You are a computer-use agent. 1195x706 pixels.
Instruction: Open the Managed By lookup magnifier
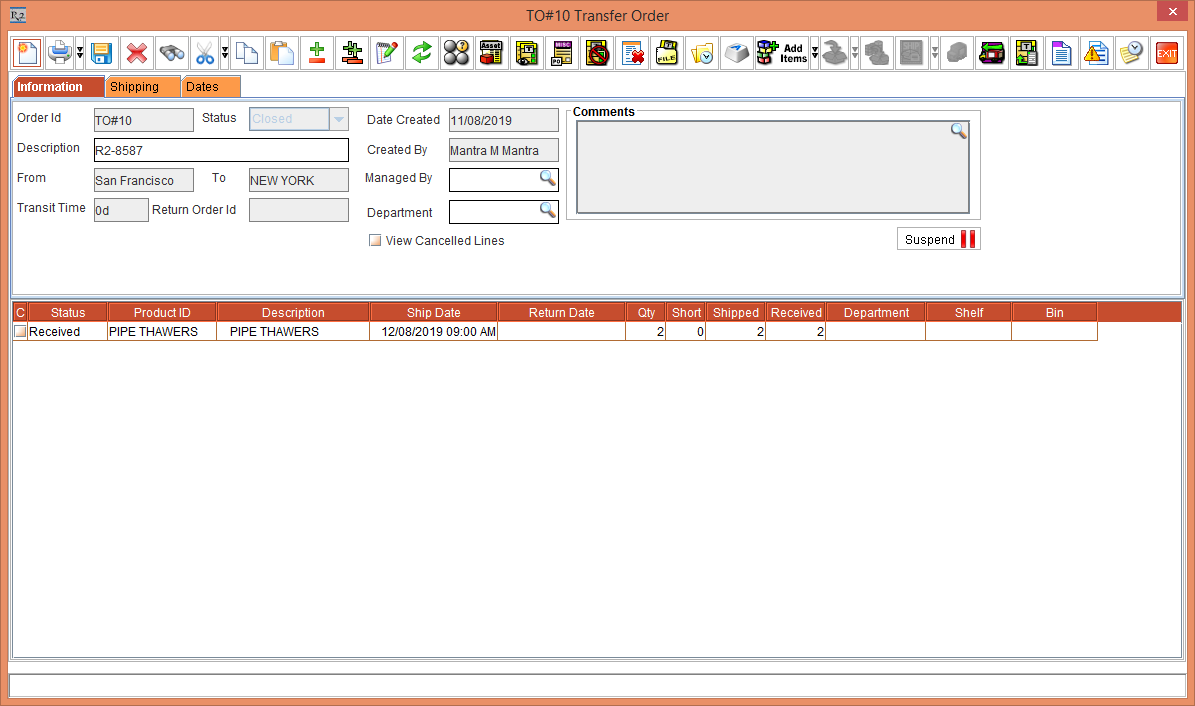click(548, 180)
